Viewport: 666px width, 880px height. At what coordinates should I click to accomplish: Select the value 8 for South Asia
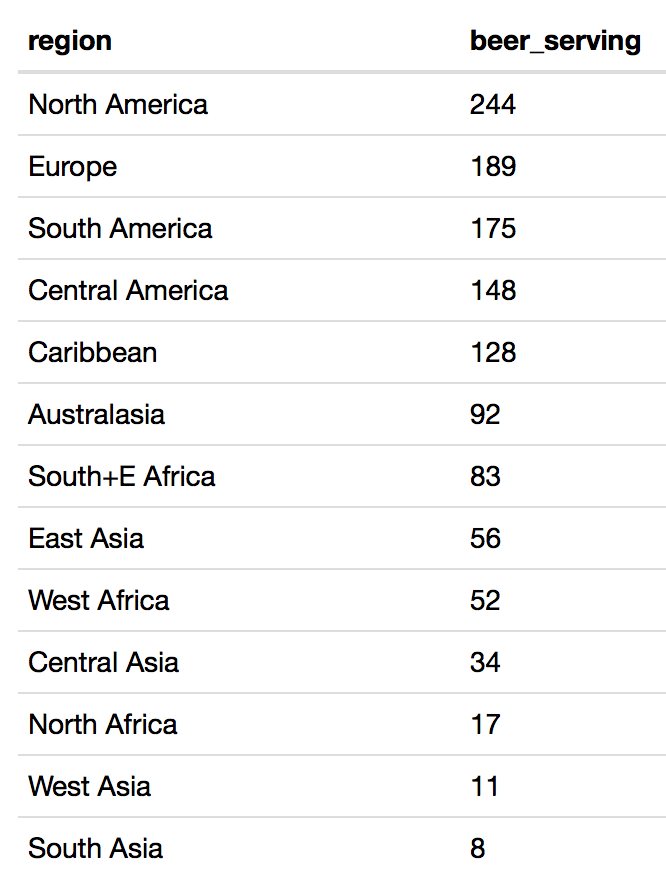[478, 848]
